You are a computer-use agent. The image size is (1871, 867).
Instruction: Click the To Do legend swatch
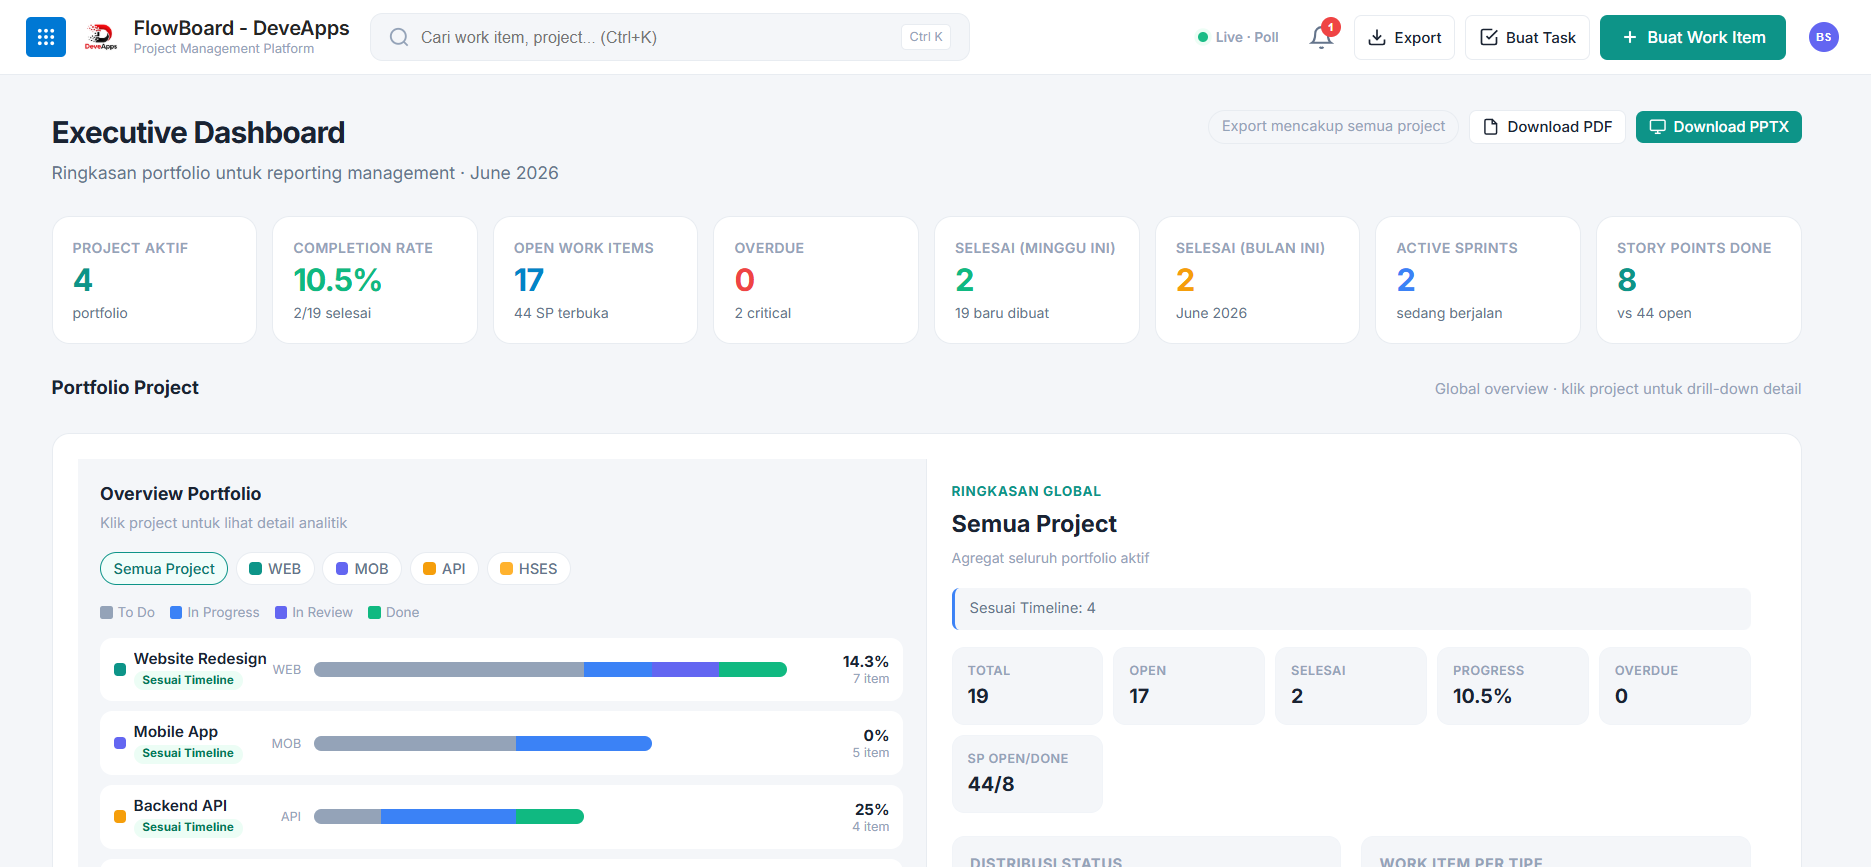pos(106,613)
